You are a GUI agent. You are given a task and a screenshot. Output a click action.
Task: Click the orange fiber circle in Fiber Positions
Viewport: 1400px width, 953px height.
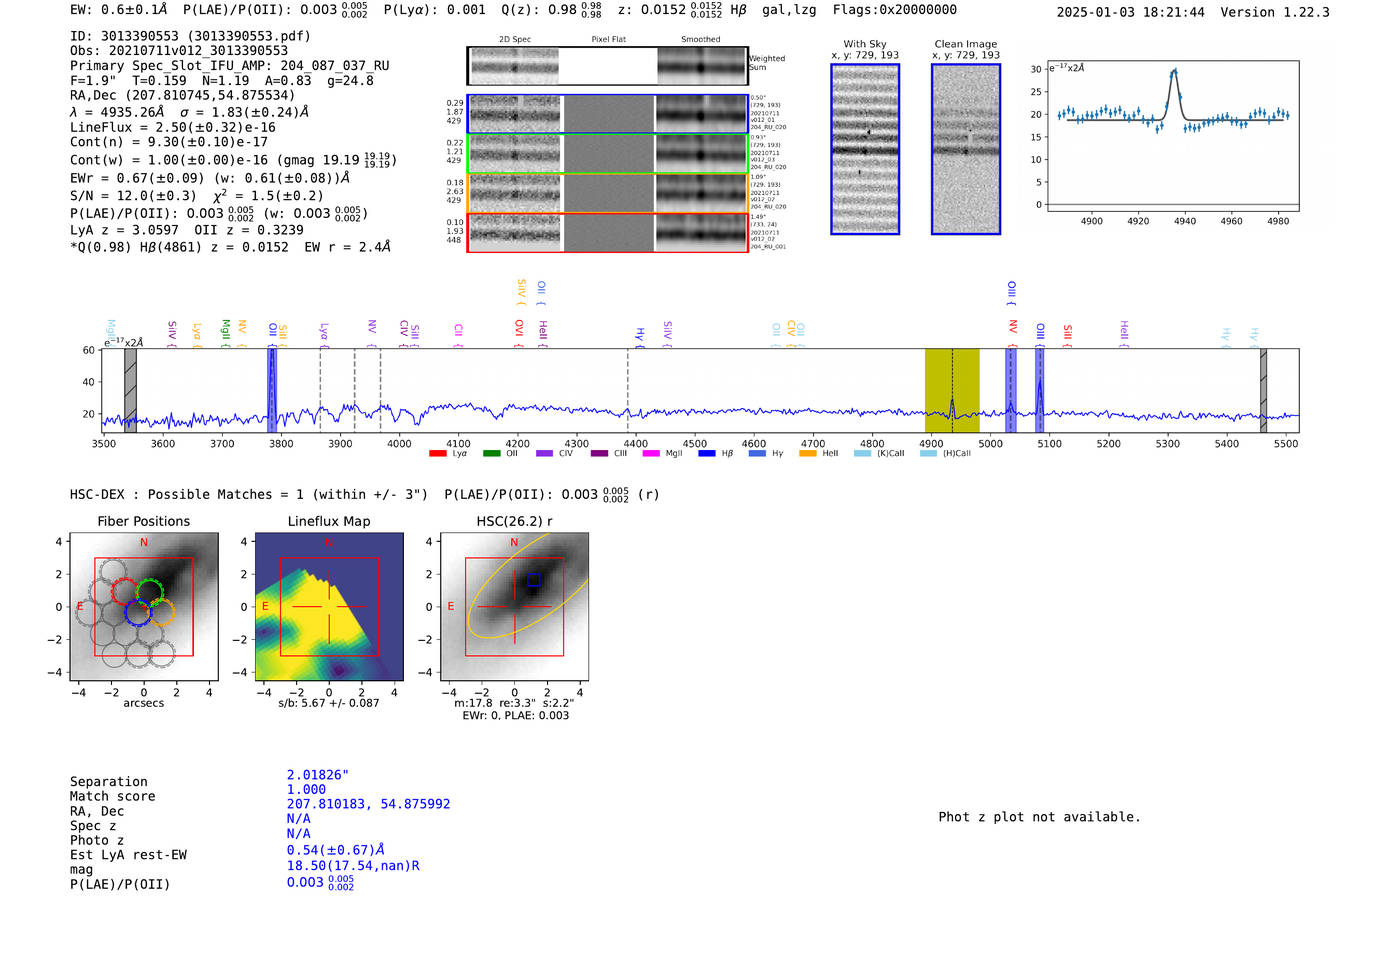tap(161, 612)
